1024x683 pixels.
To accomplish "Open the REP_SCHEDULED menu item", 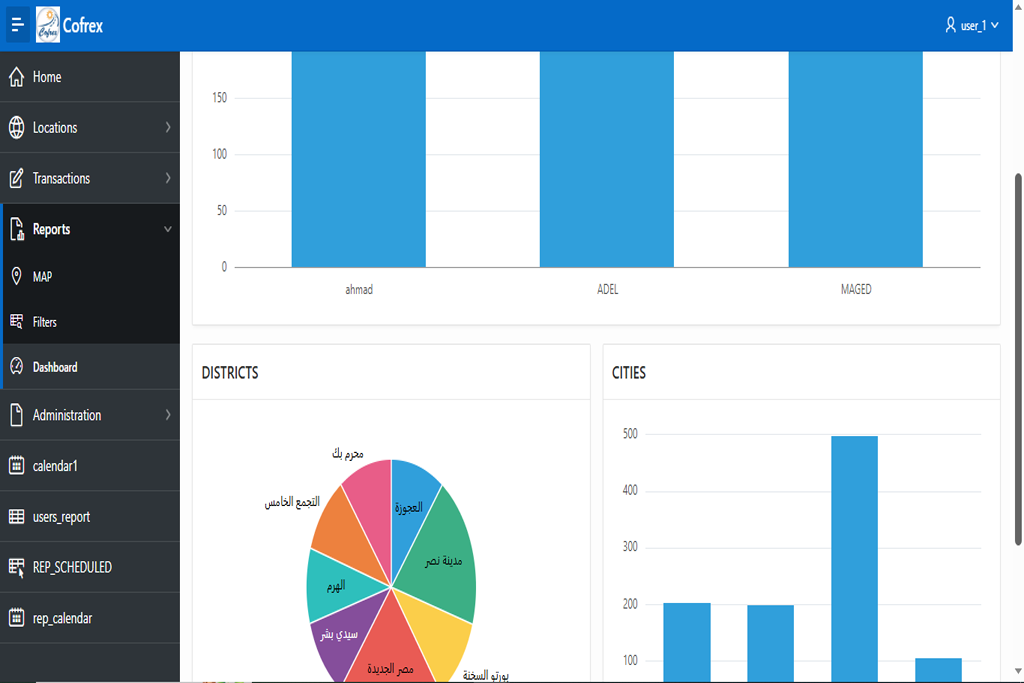I will coord(72,567).
